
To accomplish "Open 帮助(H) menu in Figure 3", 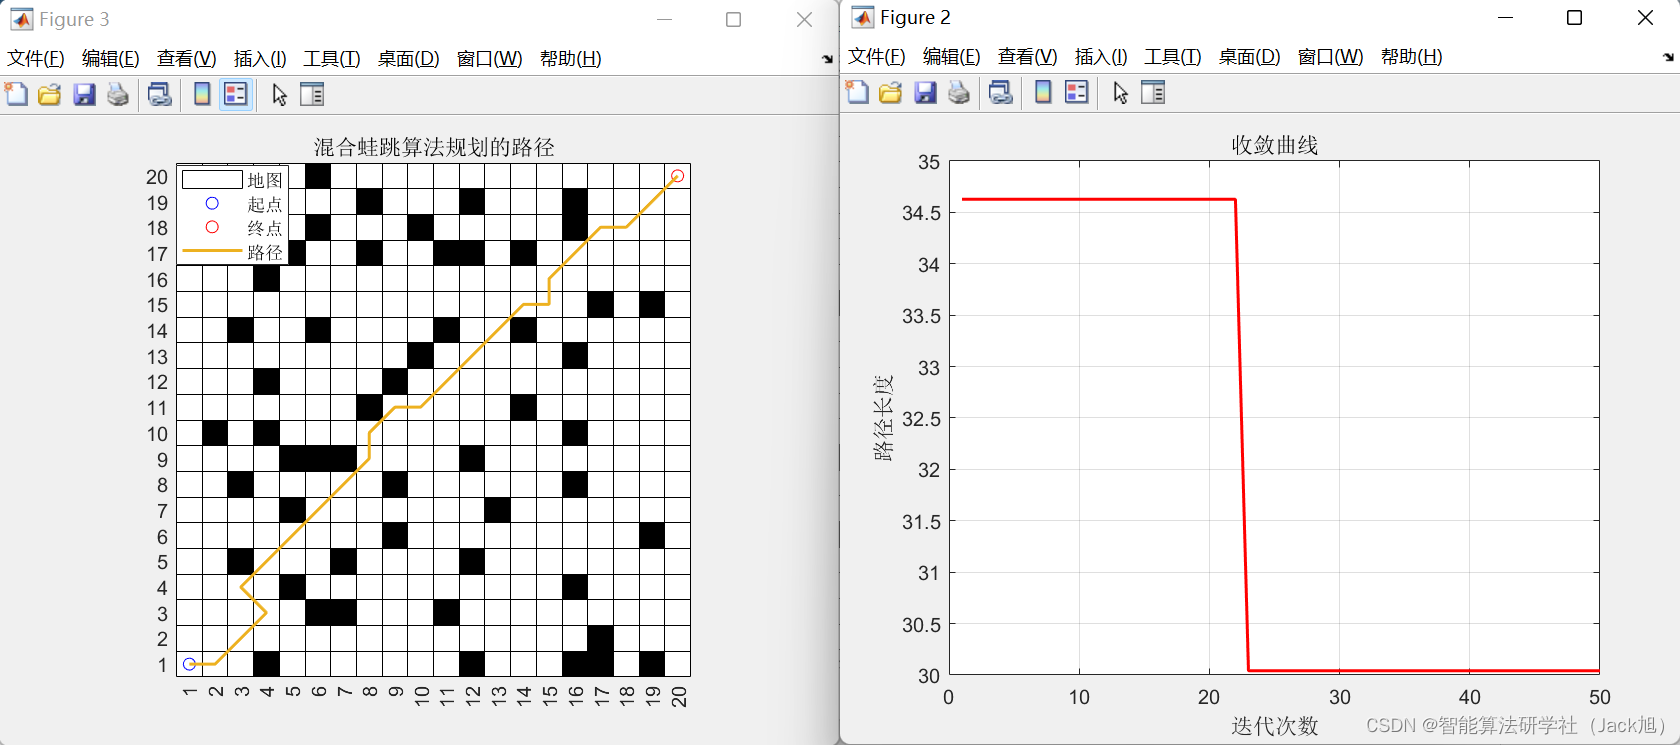I will [x=570, y=59].
